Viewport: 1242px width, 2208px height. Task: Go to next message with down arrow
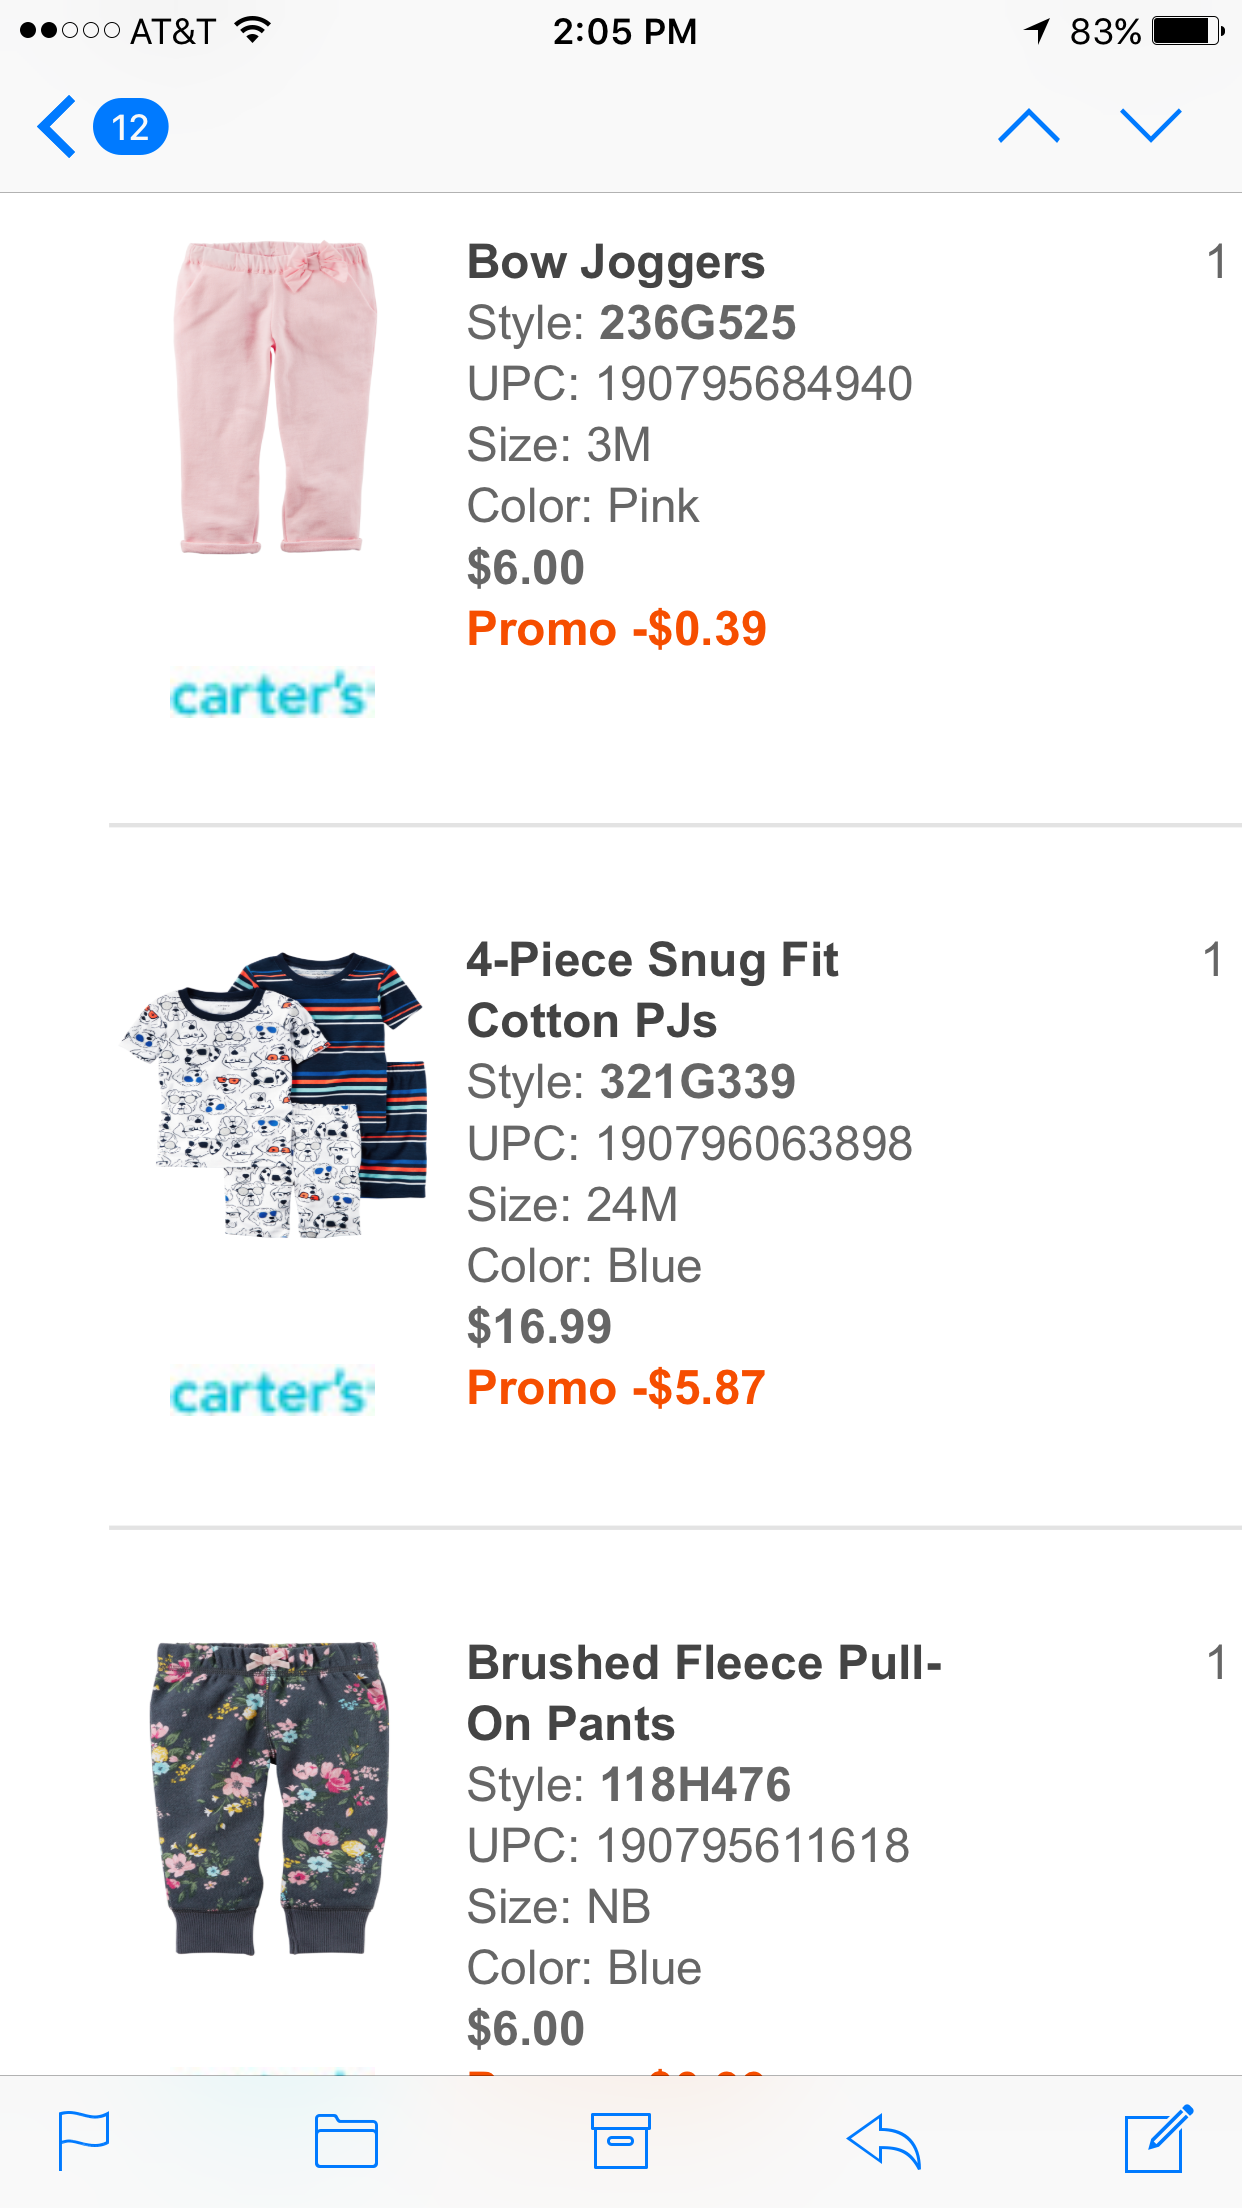point(1150,127)
